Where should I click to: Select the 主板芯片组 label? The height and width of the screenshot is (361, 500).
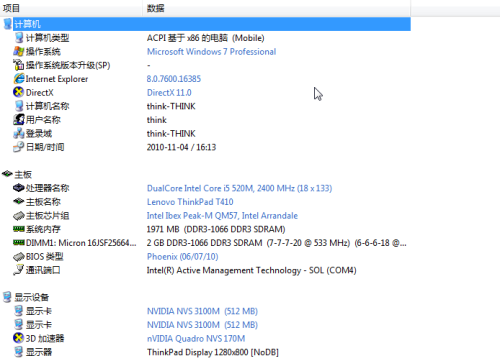tap(48, 216)
